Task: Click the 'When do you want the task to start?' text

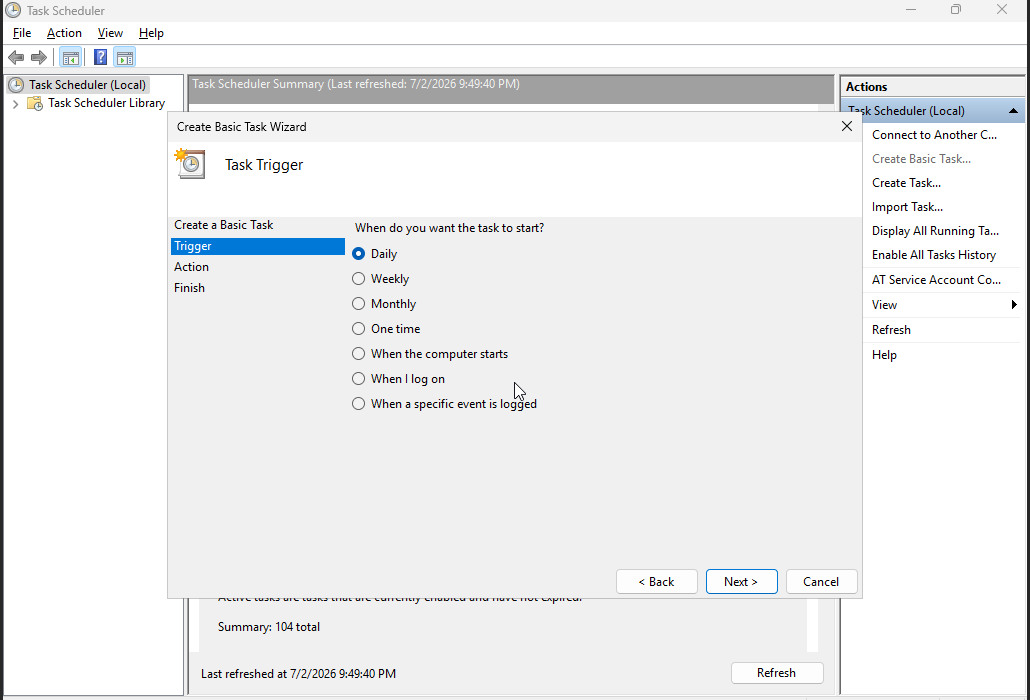Action: (x=449, y=228)
